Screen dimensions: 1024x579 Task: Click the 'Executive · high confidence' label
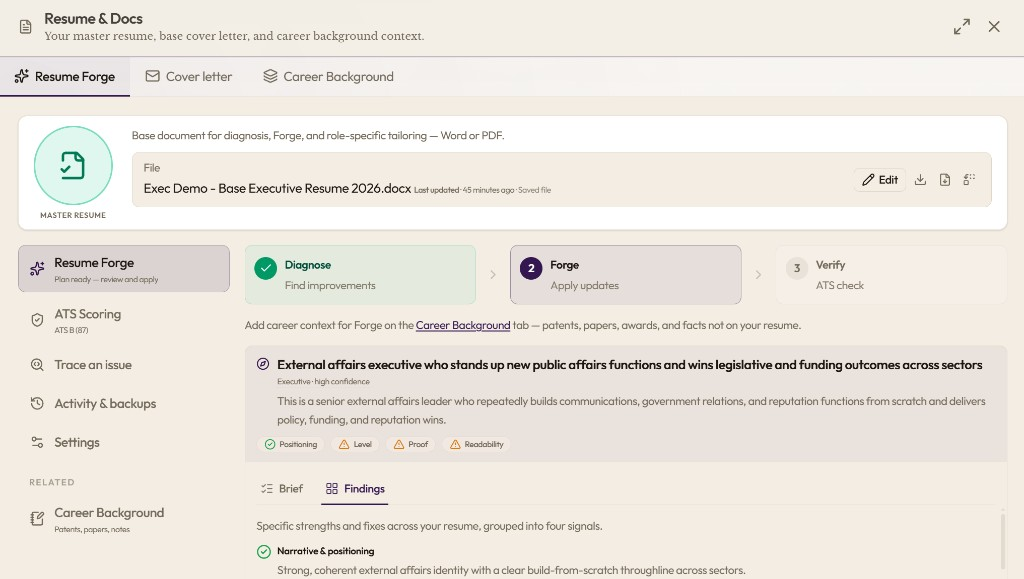[x=323, y=382]
